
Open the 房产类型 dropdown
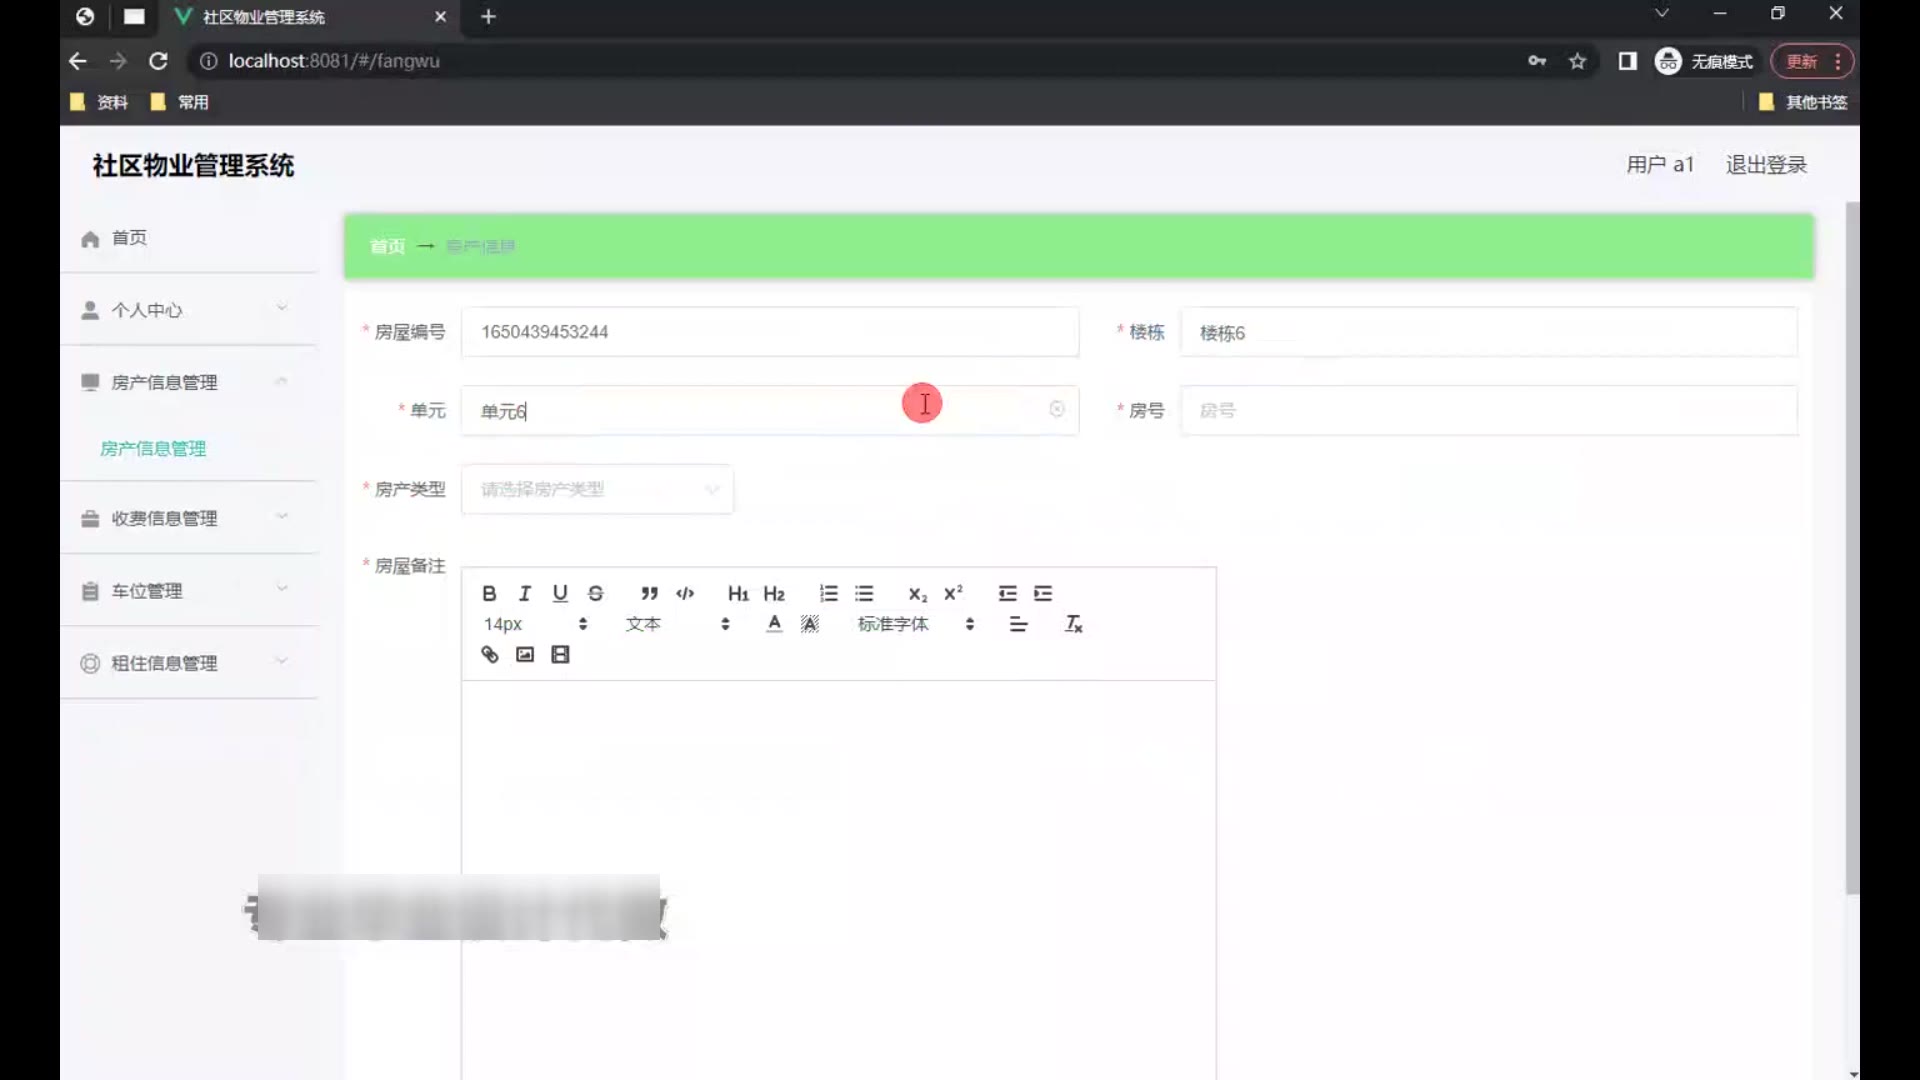[x=597, y=489]
